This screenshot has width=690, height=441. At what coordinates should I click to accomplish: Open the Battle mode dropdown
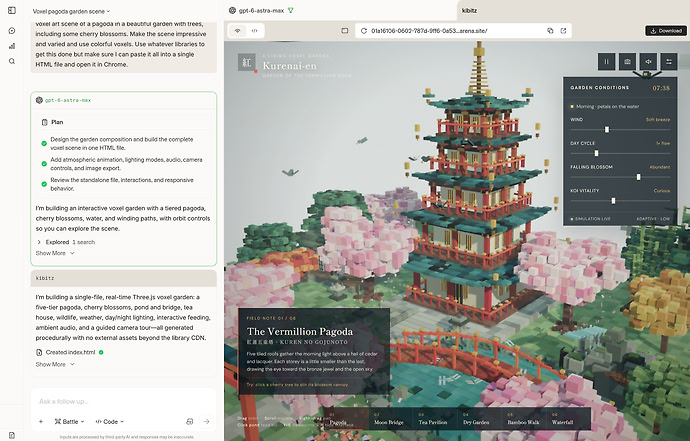tap(69, 422)
